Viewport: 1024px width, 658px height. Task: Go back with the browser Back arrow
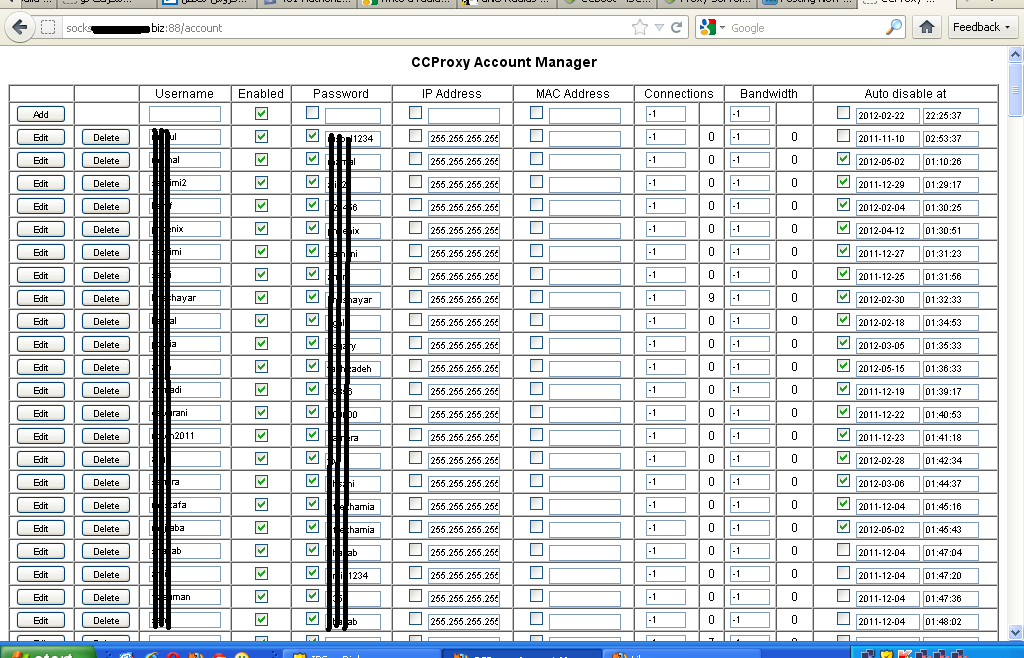coord(20,27)
